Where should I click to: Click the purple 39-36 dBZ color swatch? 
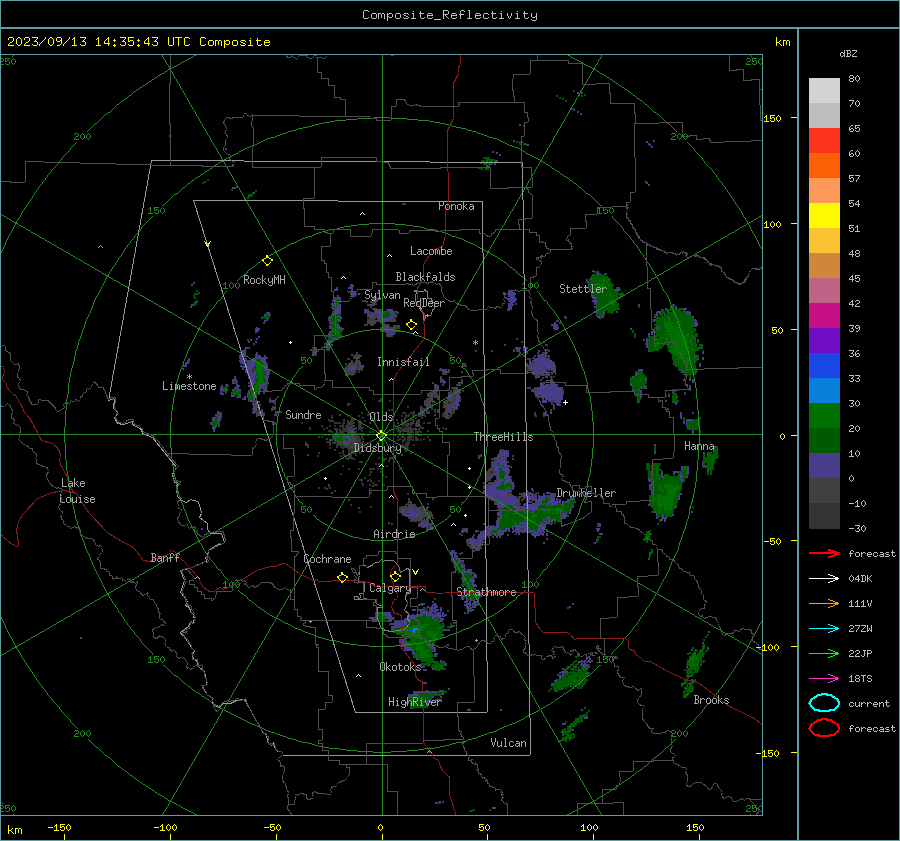[x=824, y=341]
